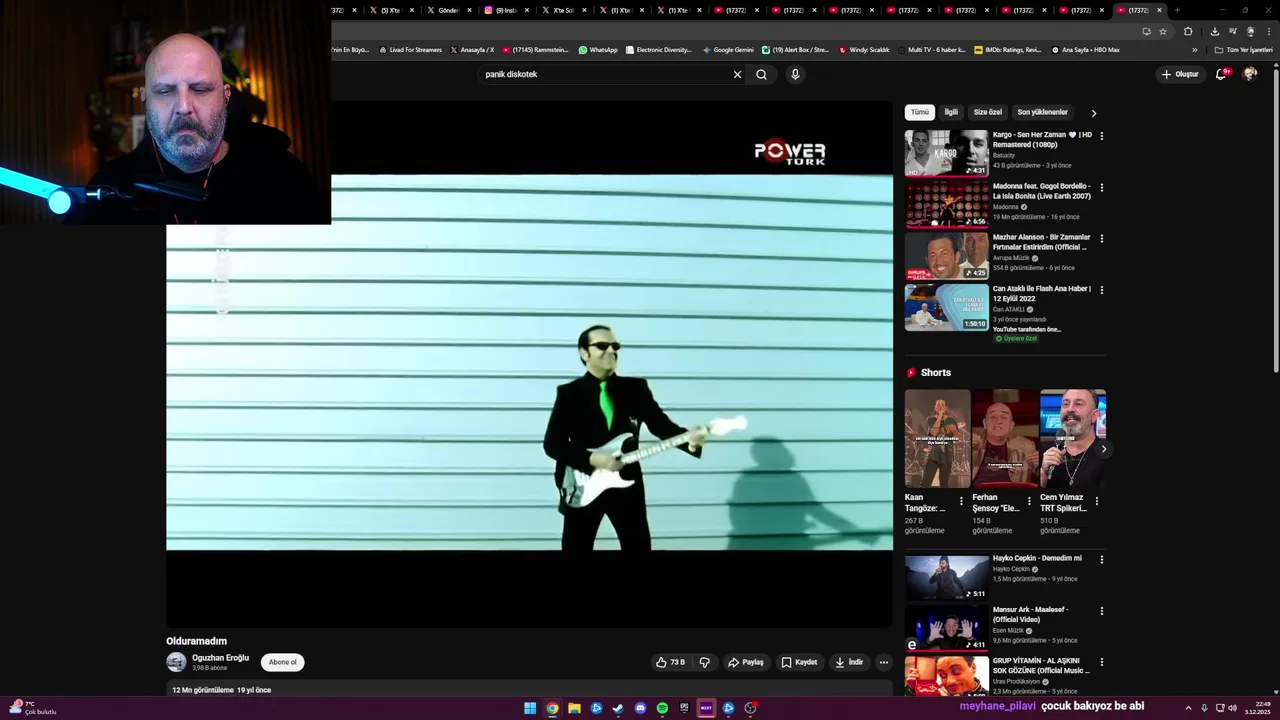This screenshot has height=720, width=1280.
Task: Select the Size özel filter chip
Action: click(x=988, y=112)
